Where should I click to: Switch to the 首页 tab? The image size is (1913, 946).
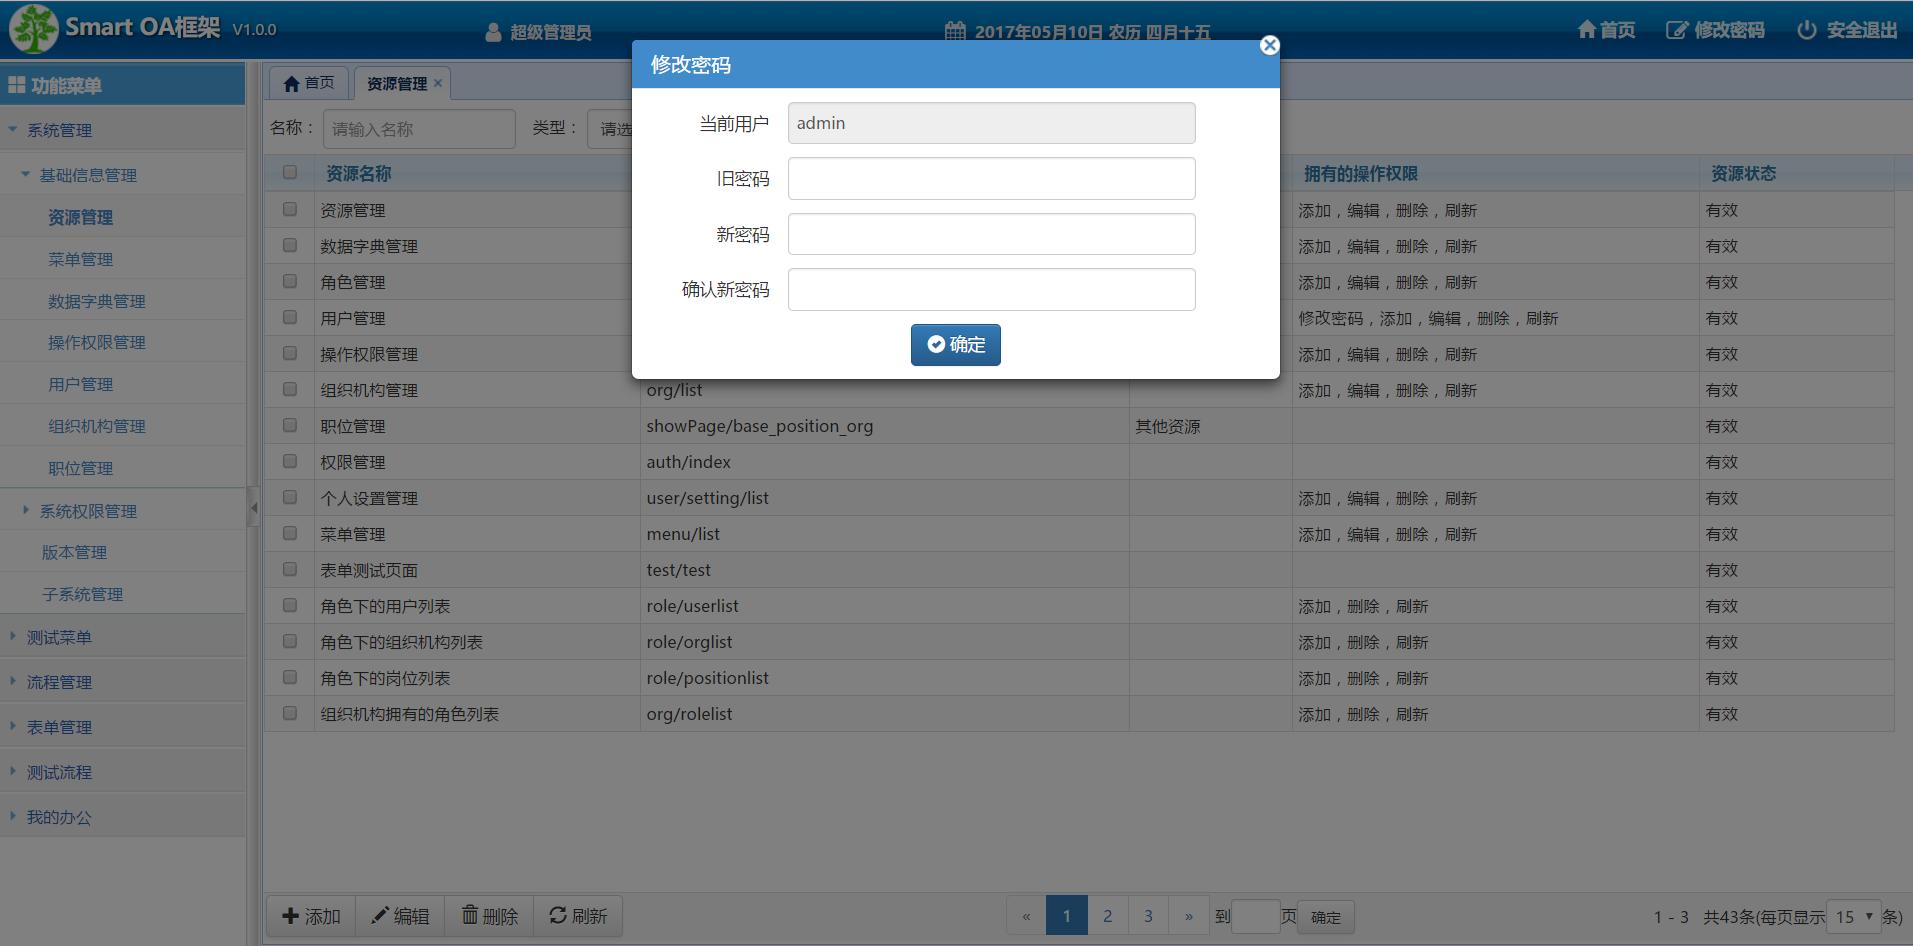(x=309, y=83)
